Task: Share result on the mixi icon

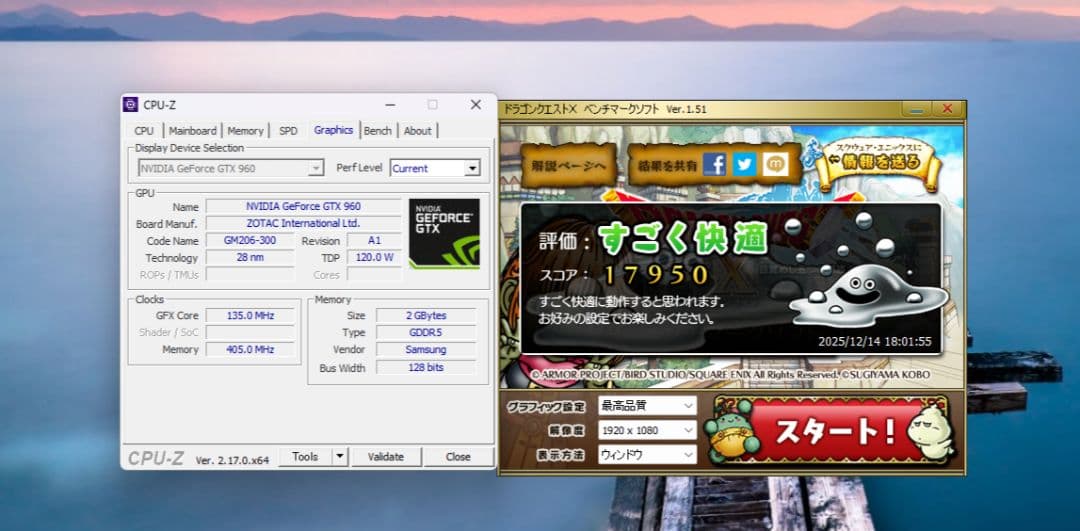Action: (x=776, y=165)
